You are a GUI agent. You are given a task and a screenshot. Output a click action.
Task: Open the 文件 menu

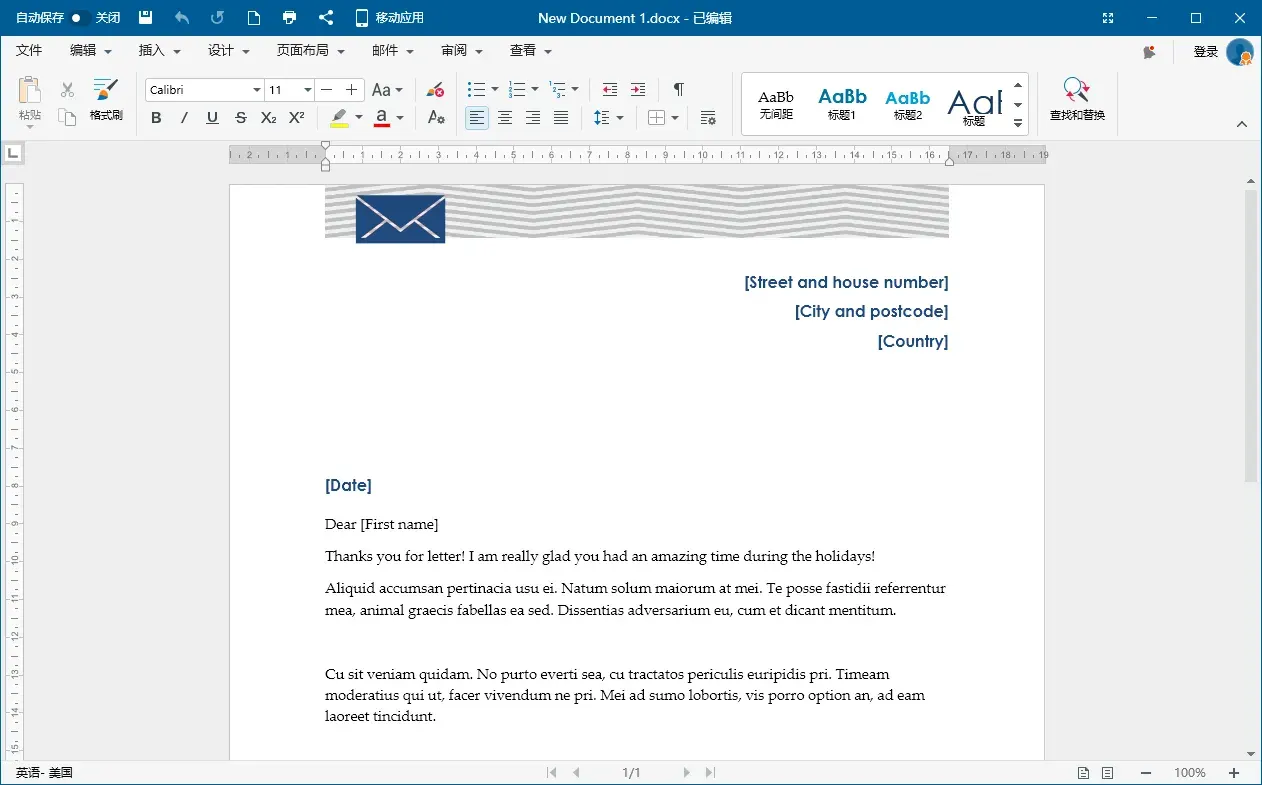point(29,51)
